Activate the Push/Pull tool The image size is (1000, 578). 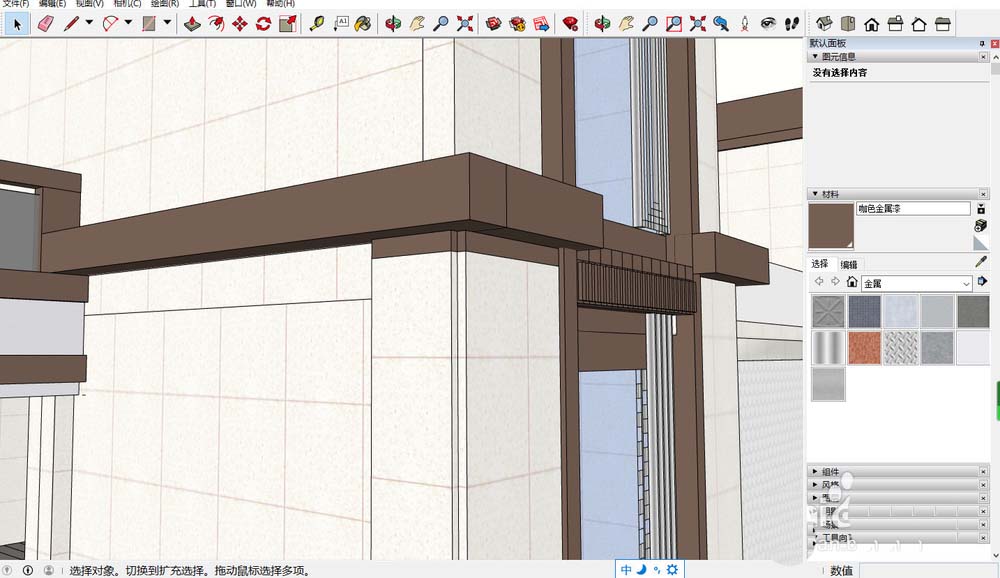click(192, 24)
